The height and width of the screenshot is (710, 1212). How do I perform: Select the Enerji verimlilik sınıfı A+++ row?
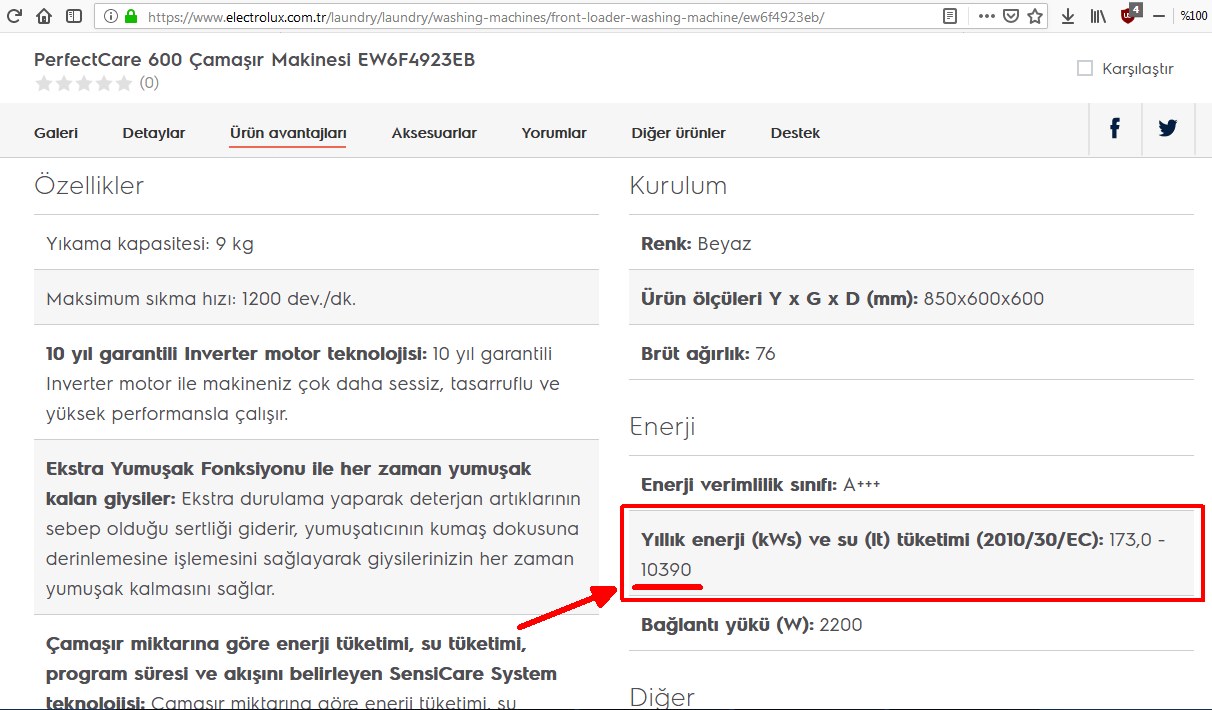(x=912, y=485)
